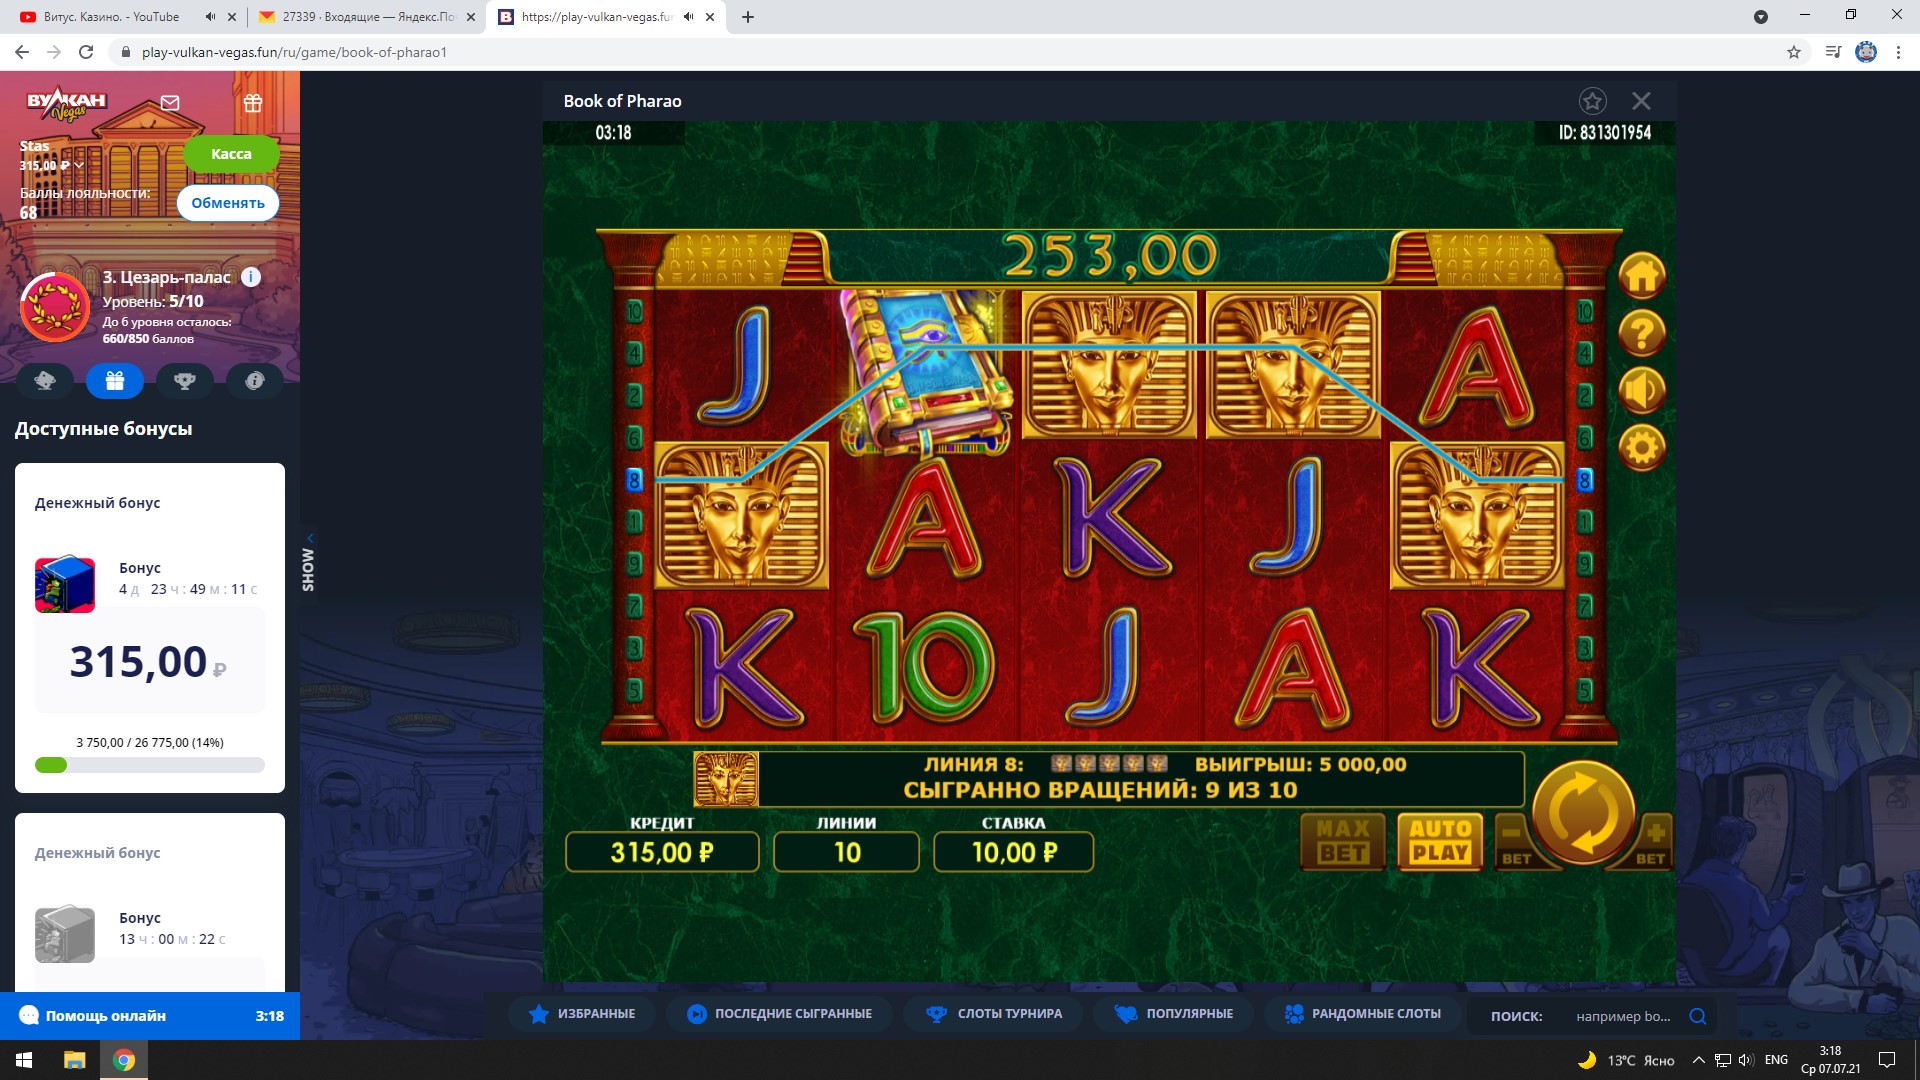Open Помощь онлайн chat

150,1016
